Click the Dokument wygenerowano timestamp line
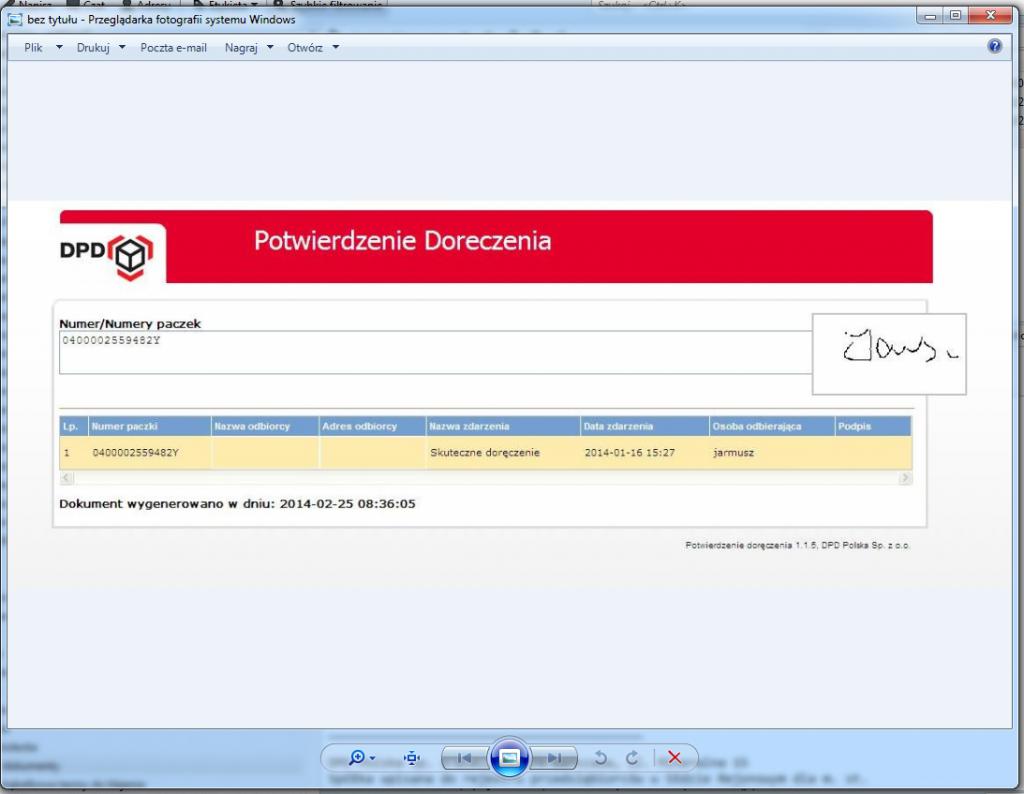Screen dimensions: 1024x794 point(237,504)
